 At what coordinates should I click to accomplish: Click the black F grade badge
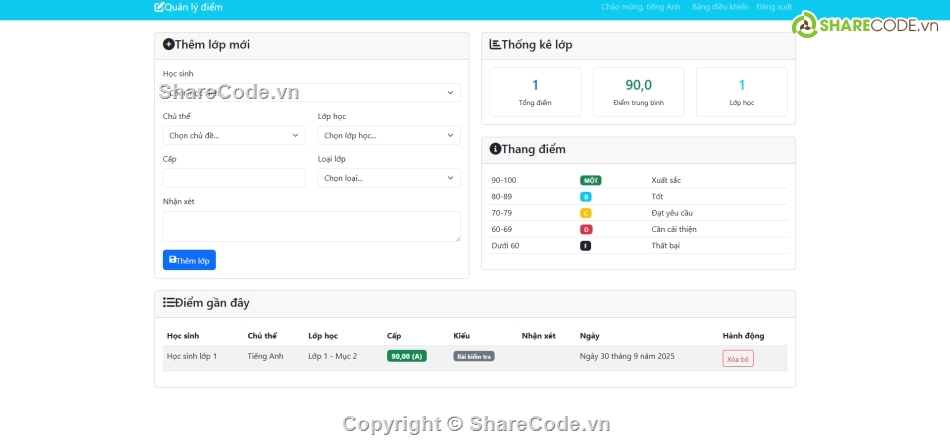tap(586, 246)
